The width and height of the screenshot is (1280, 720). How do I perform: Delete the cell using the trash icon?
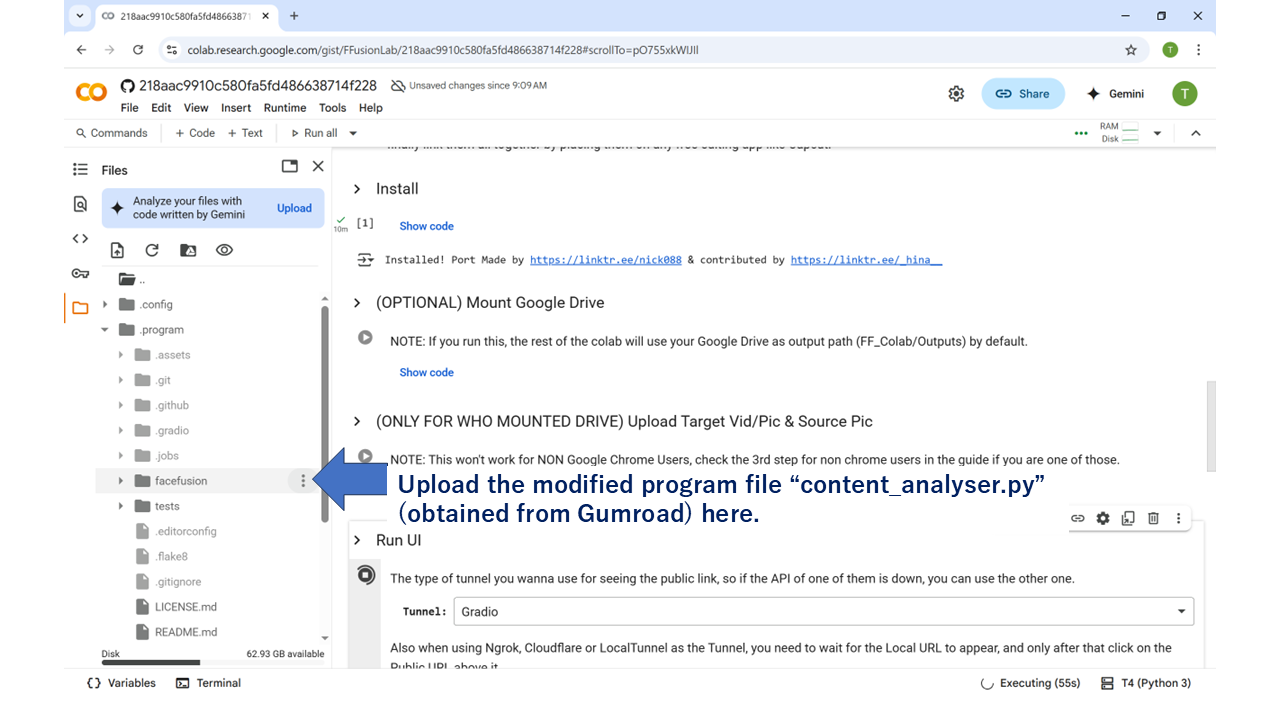tap(1153, 518)
